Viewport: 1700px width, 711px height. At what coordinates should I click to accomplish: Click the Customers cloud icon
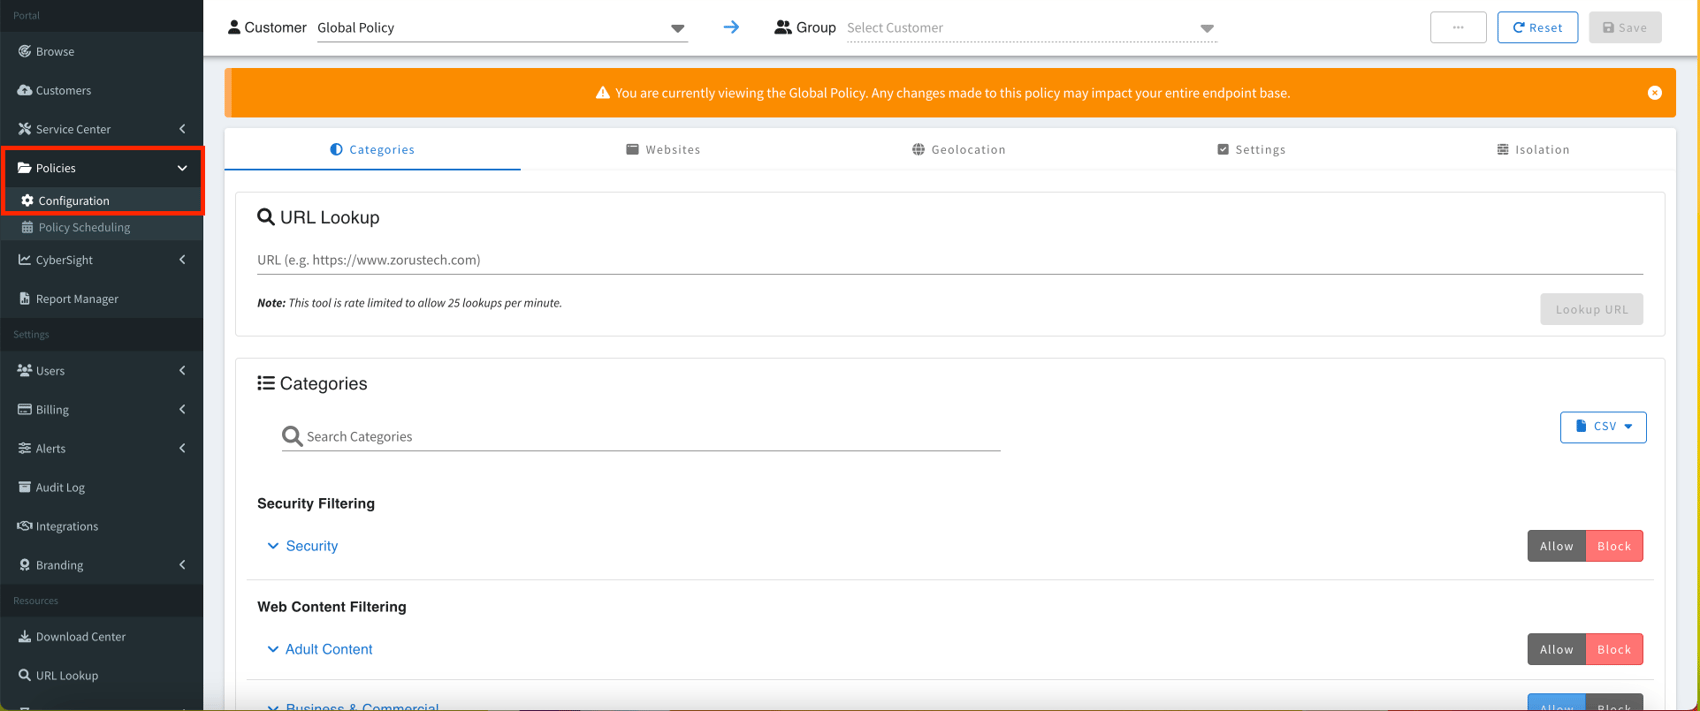(25, 90)
